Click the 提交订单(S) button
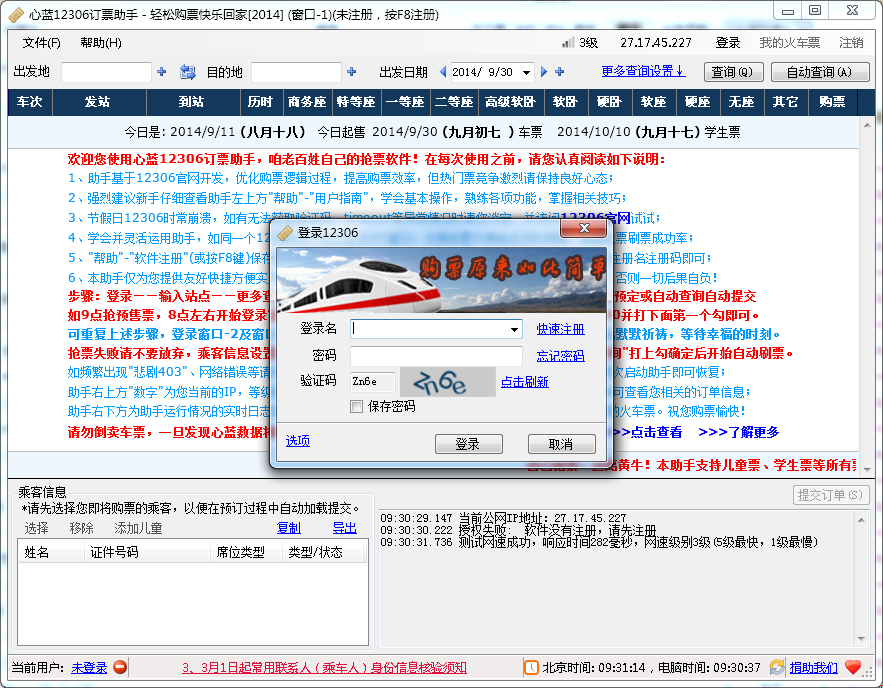Screen dimensions: 883x688 click(x=831, y=495)
